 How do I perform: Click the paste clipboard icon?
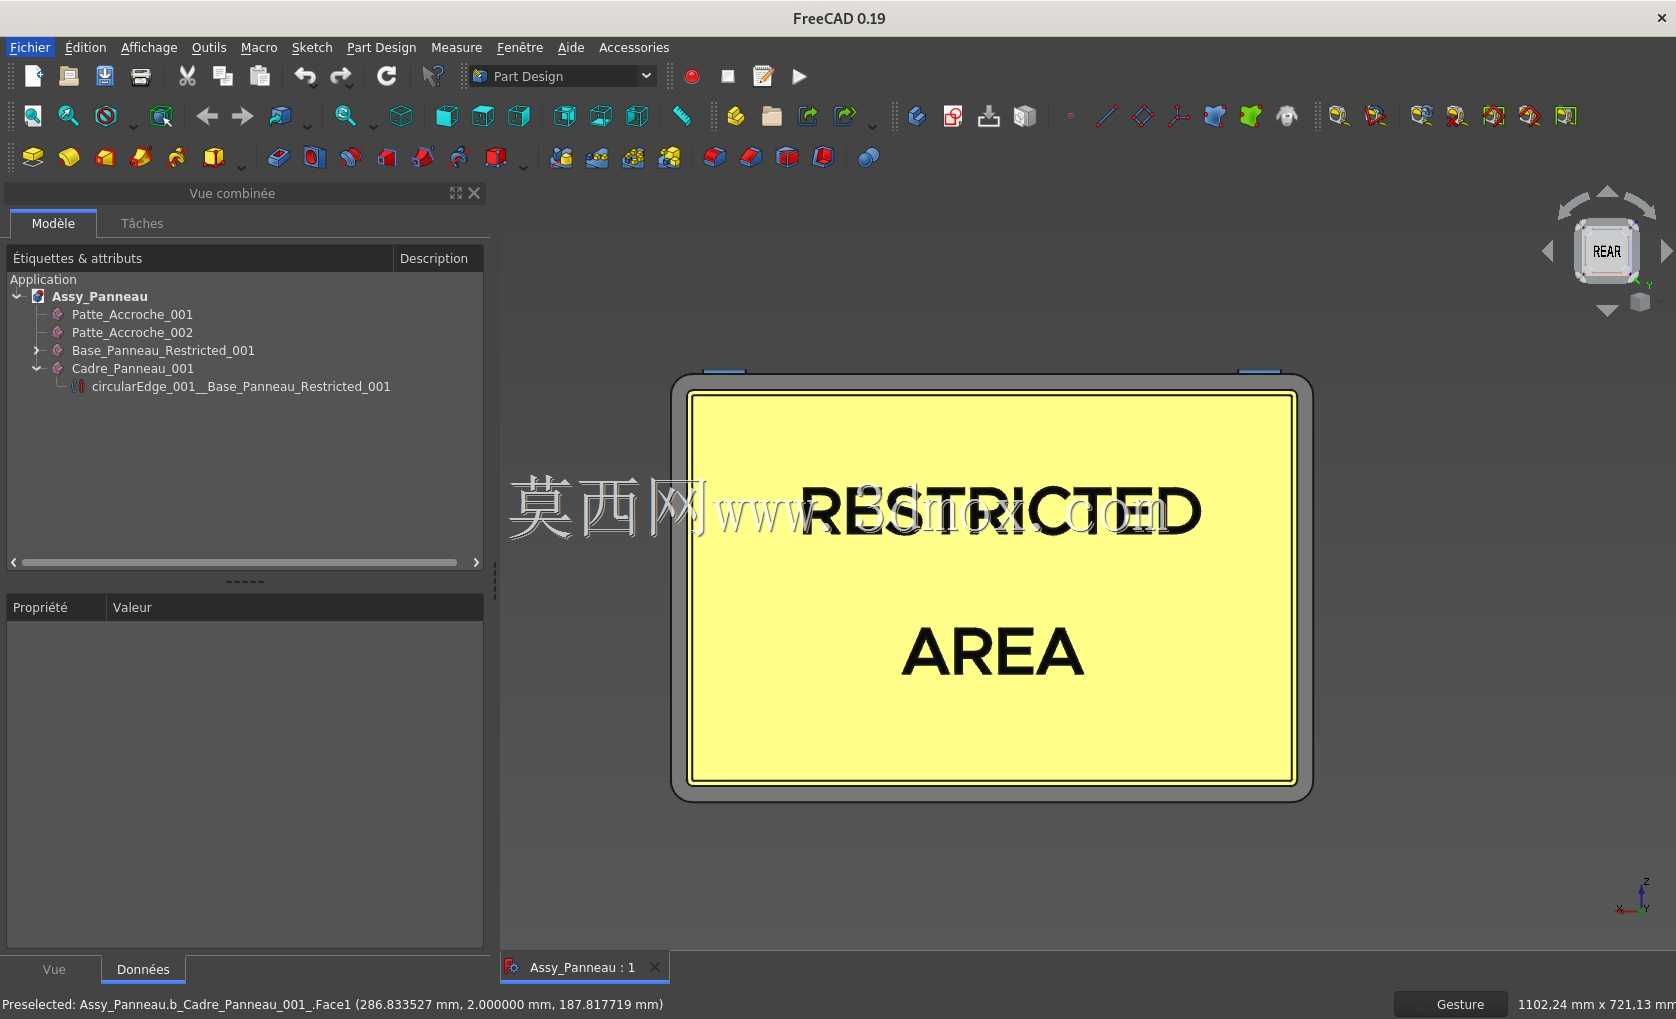point(260,76)
